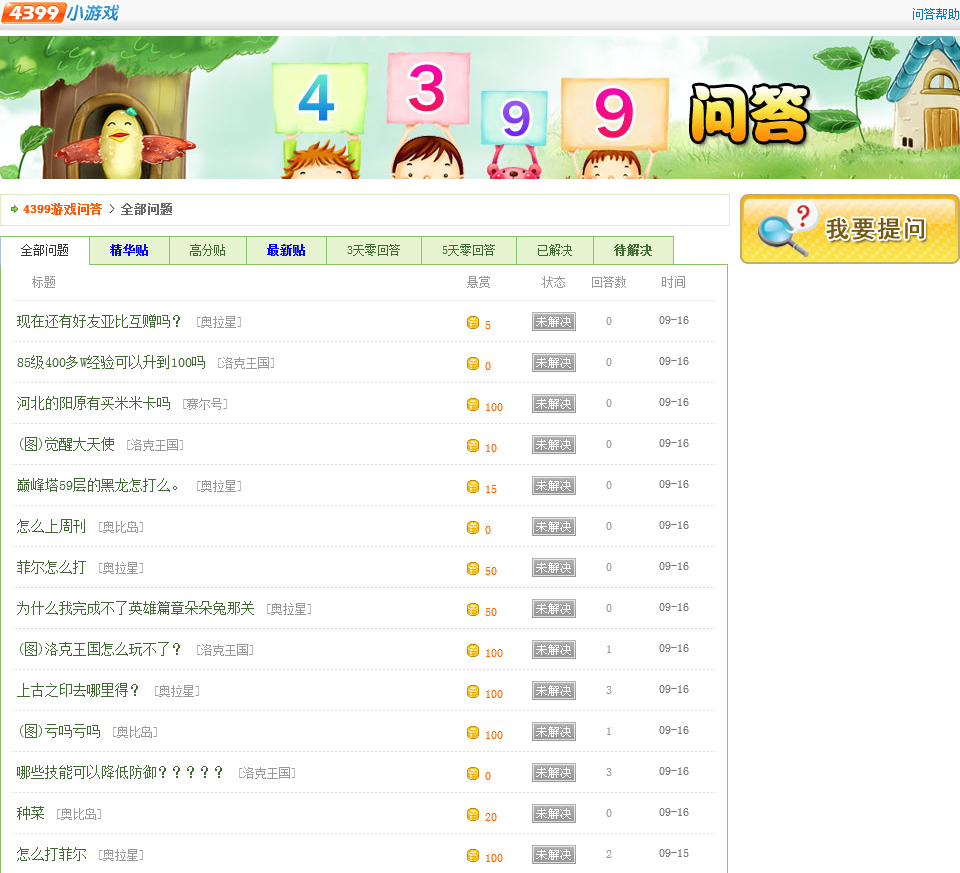The image size is (960, 873).
Task: Click [赛尔号] tag beside 河北的阳原
Action: pos(205,404)
